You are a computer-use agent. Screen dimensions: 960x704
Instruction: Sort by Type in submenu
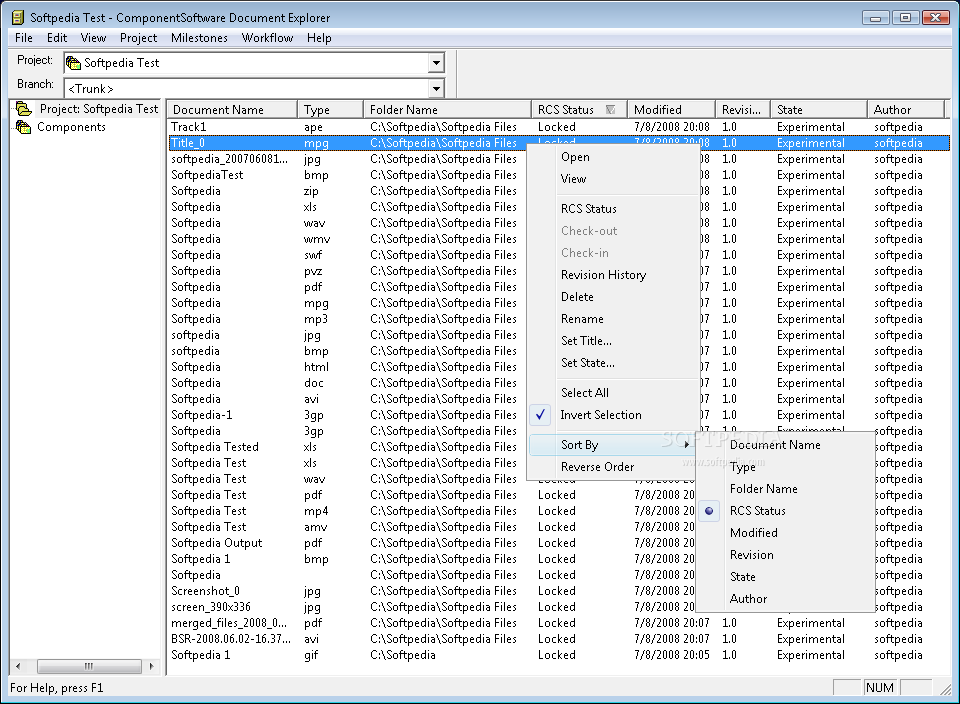786,467
